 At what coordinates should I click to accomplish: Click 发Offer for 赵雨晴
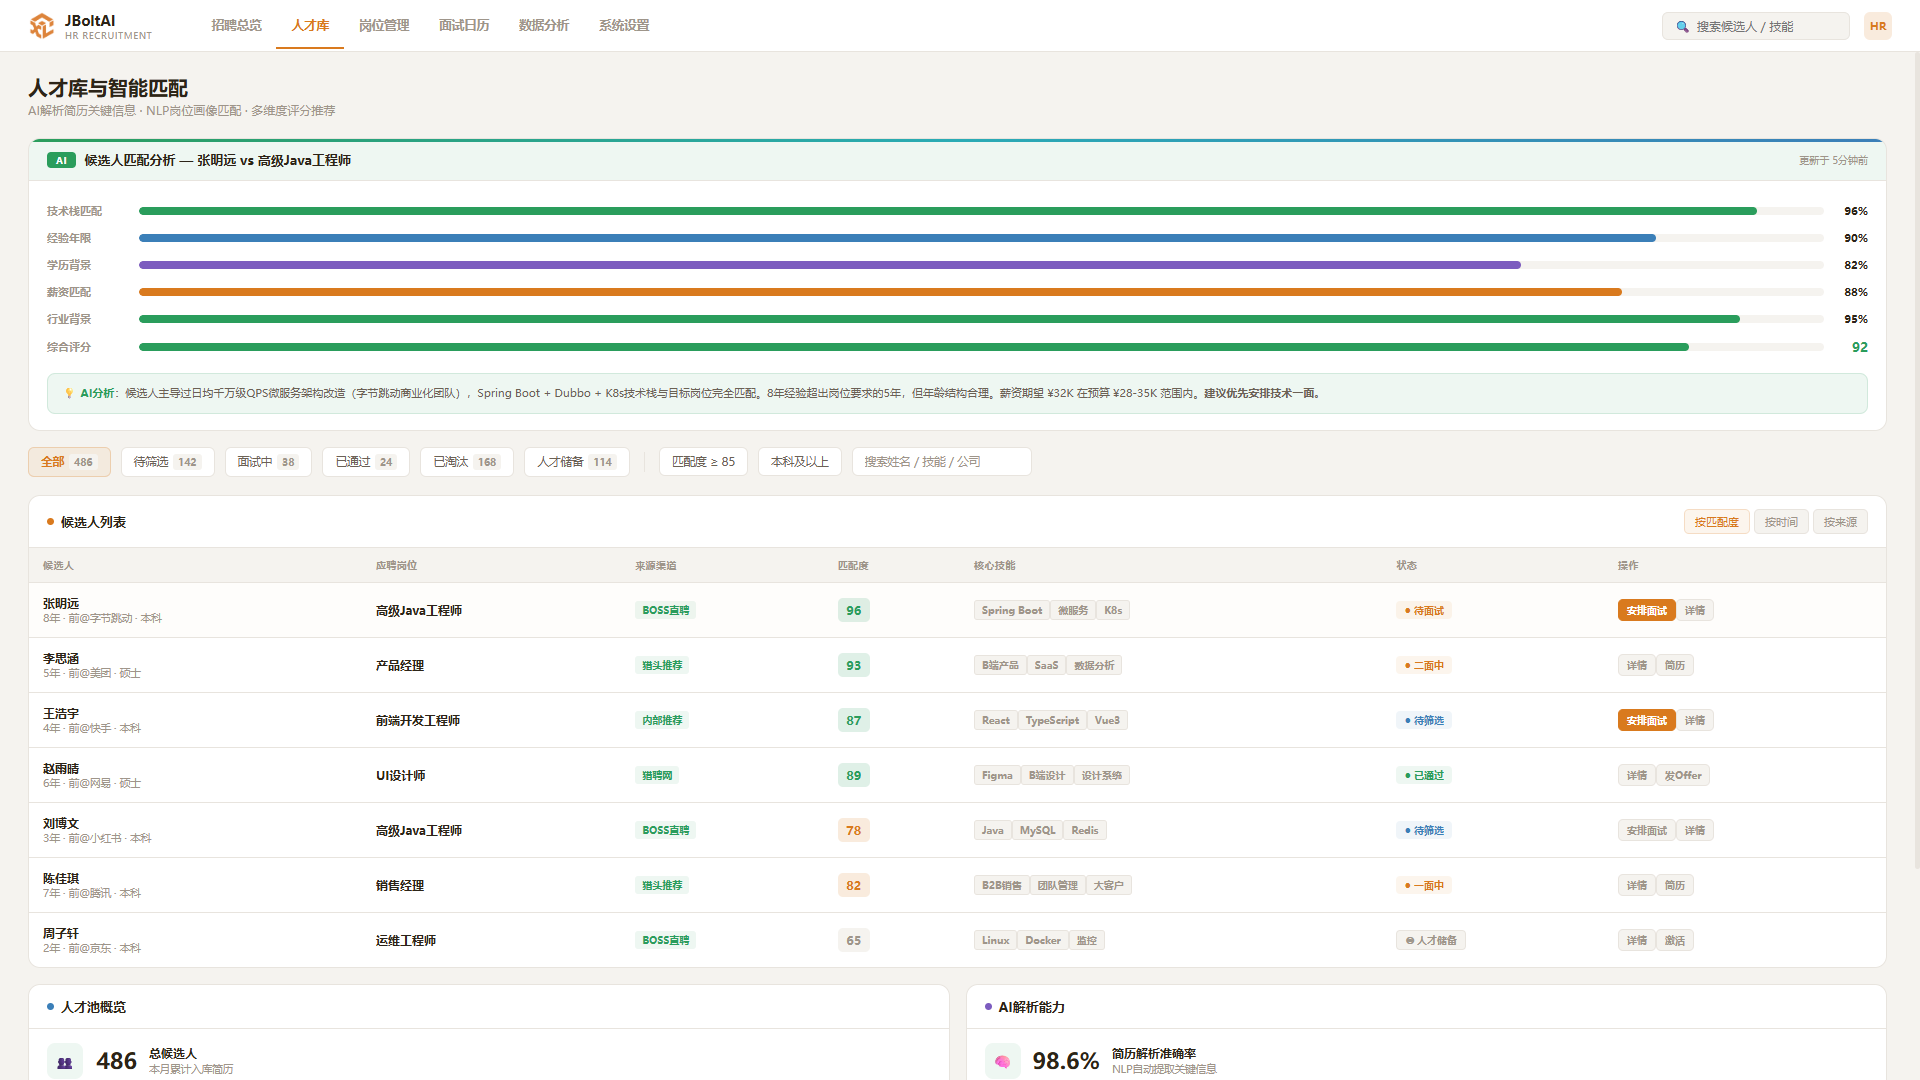coord(1683,775)
